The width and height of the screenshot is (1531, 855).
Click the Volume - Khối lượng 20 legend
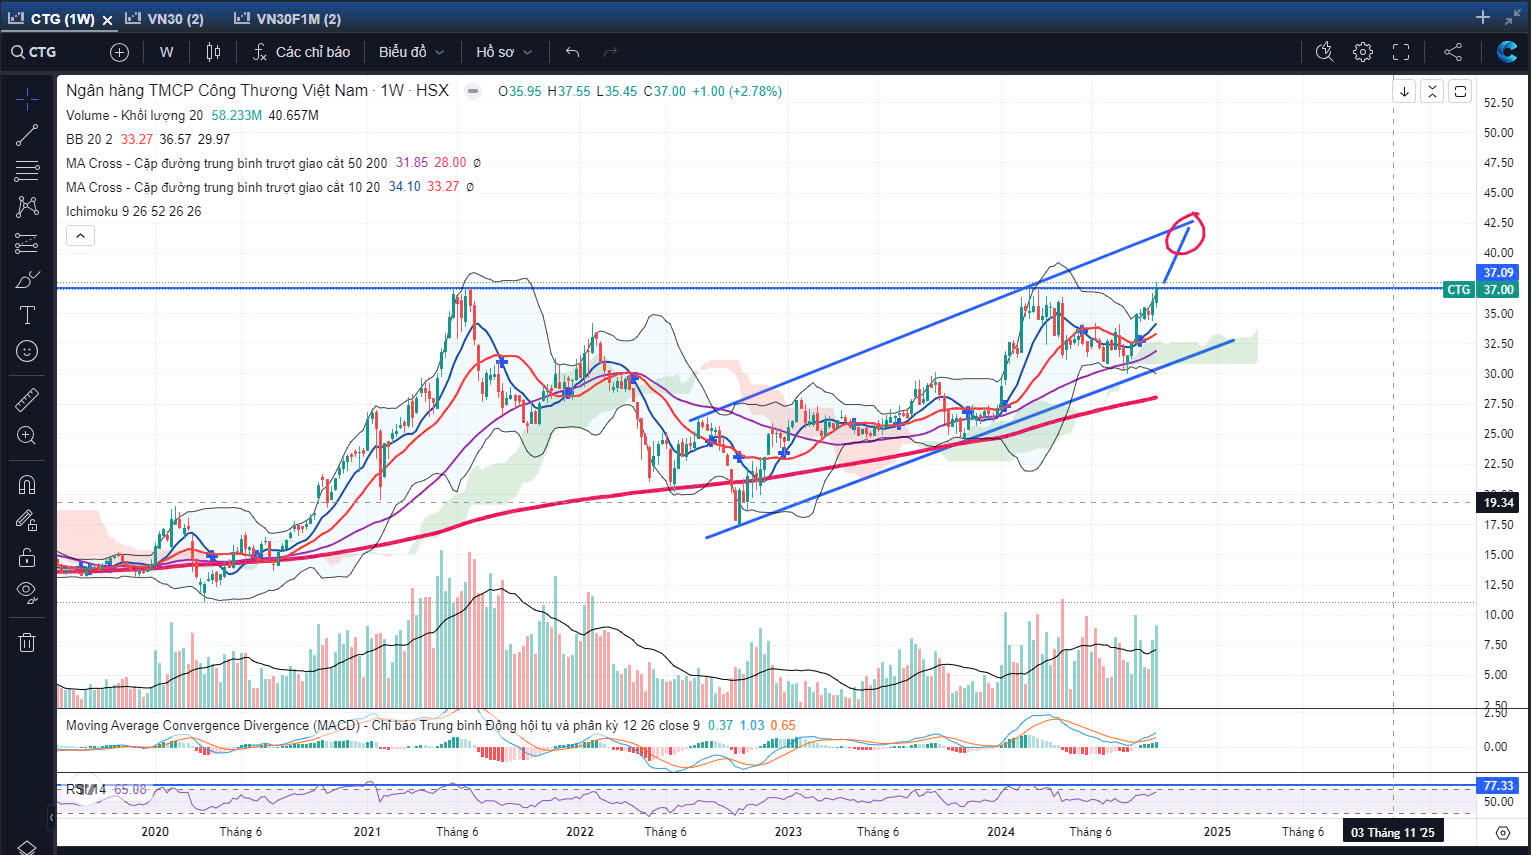[x=134, y=115]
